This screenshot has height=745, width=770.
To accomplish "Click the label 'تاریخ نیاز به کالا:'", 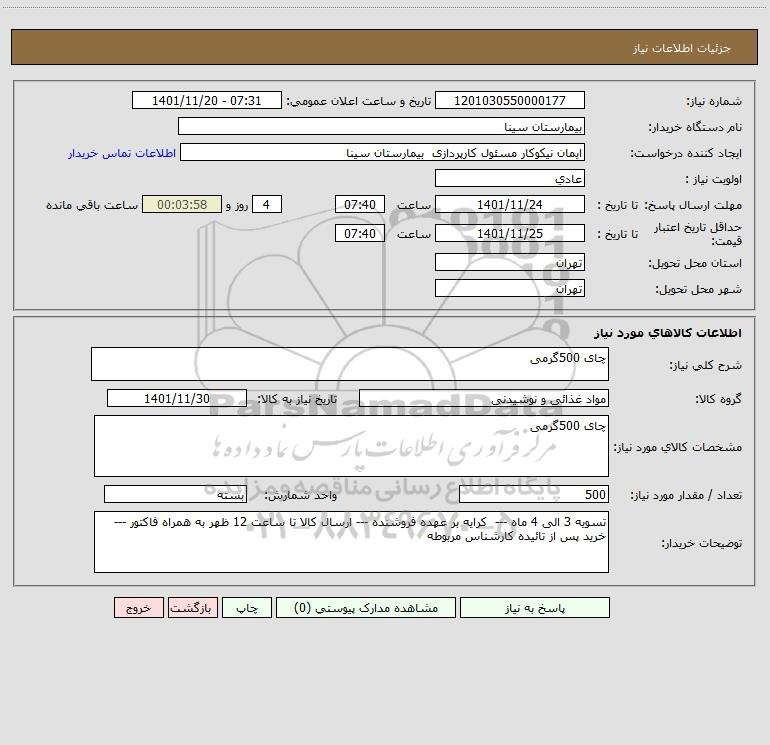I will click(298, 399).
